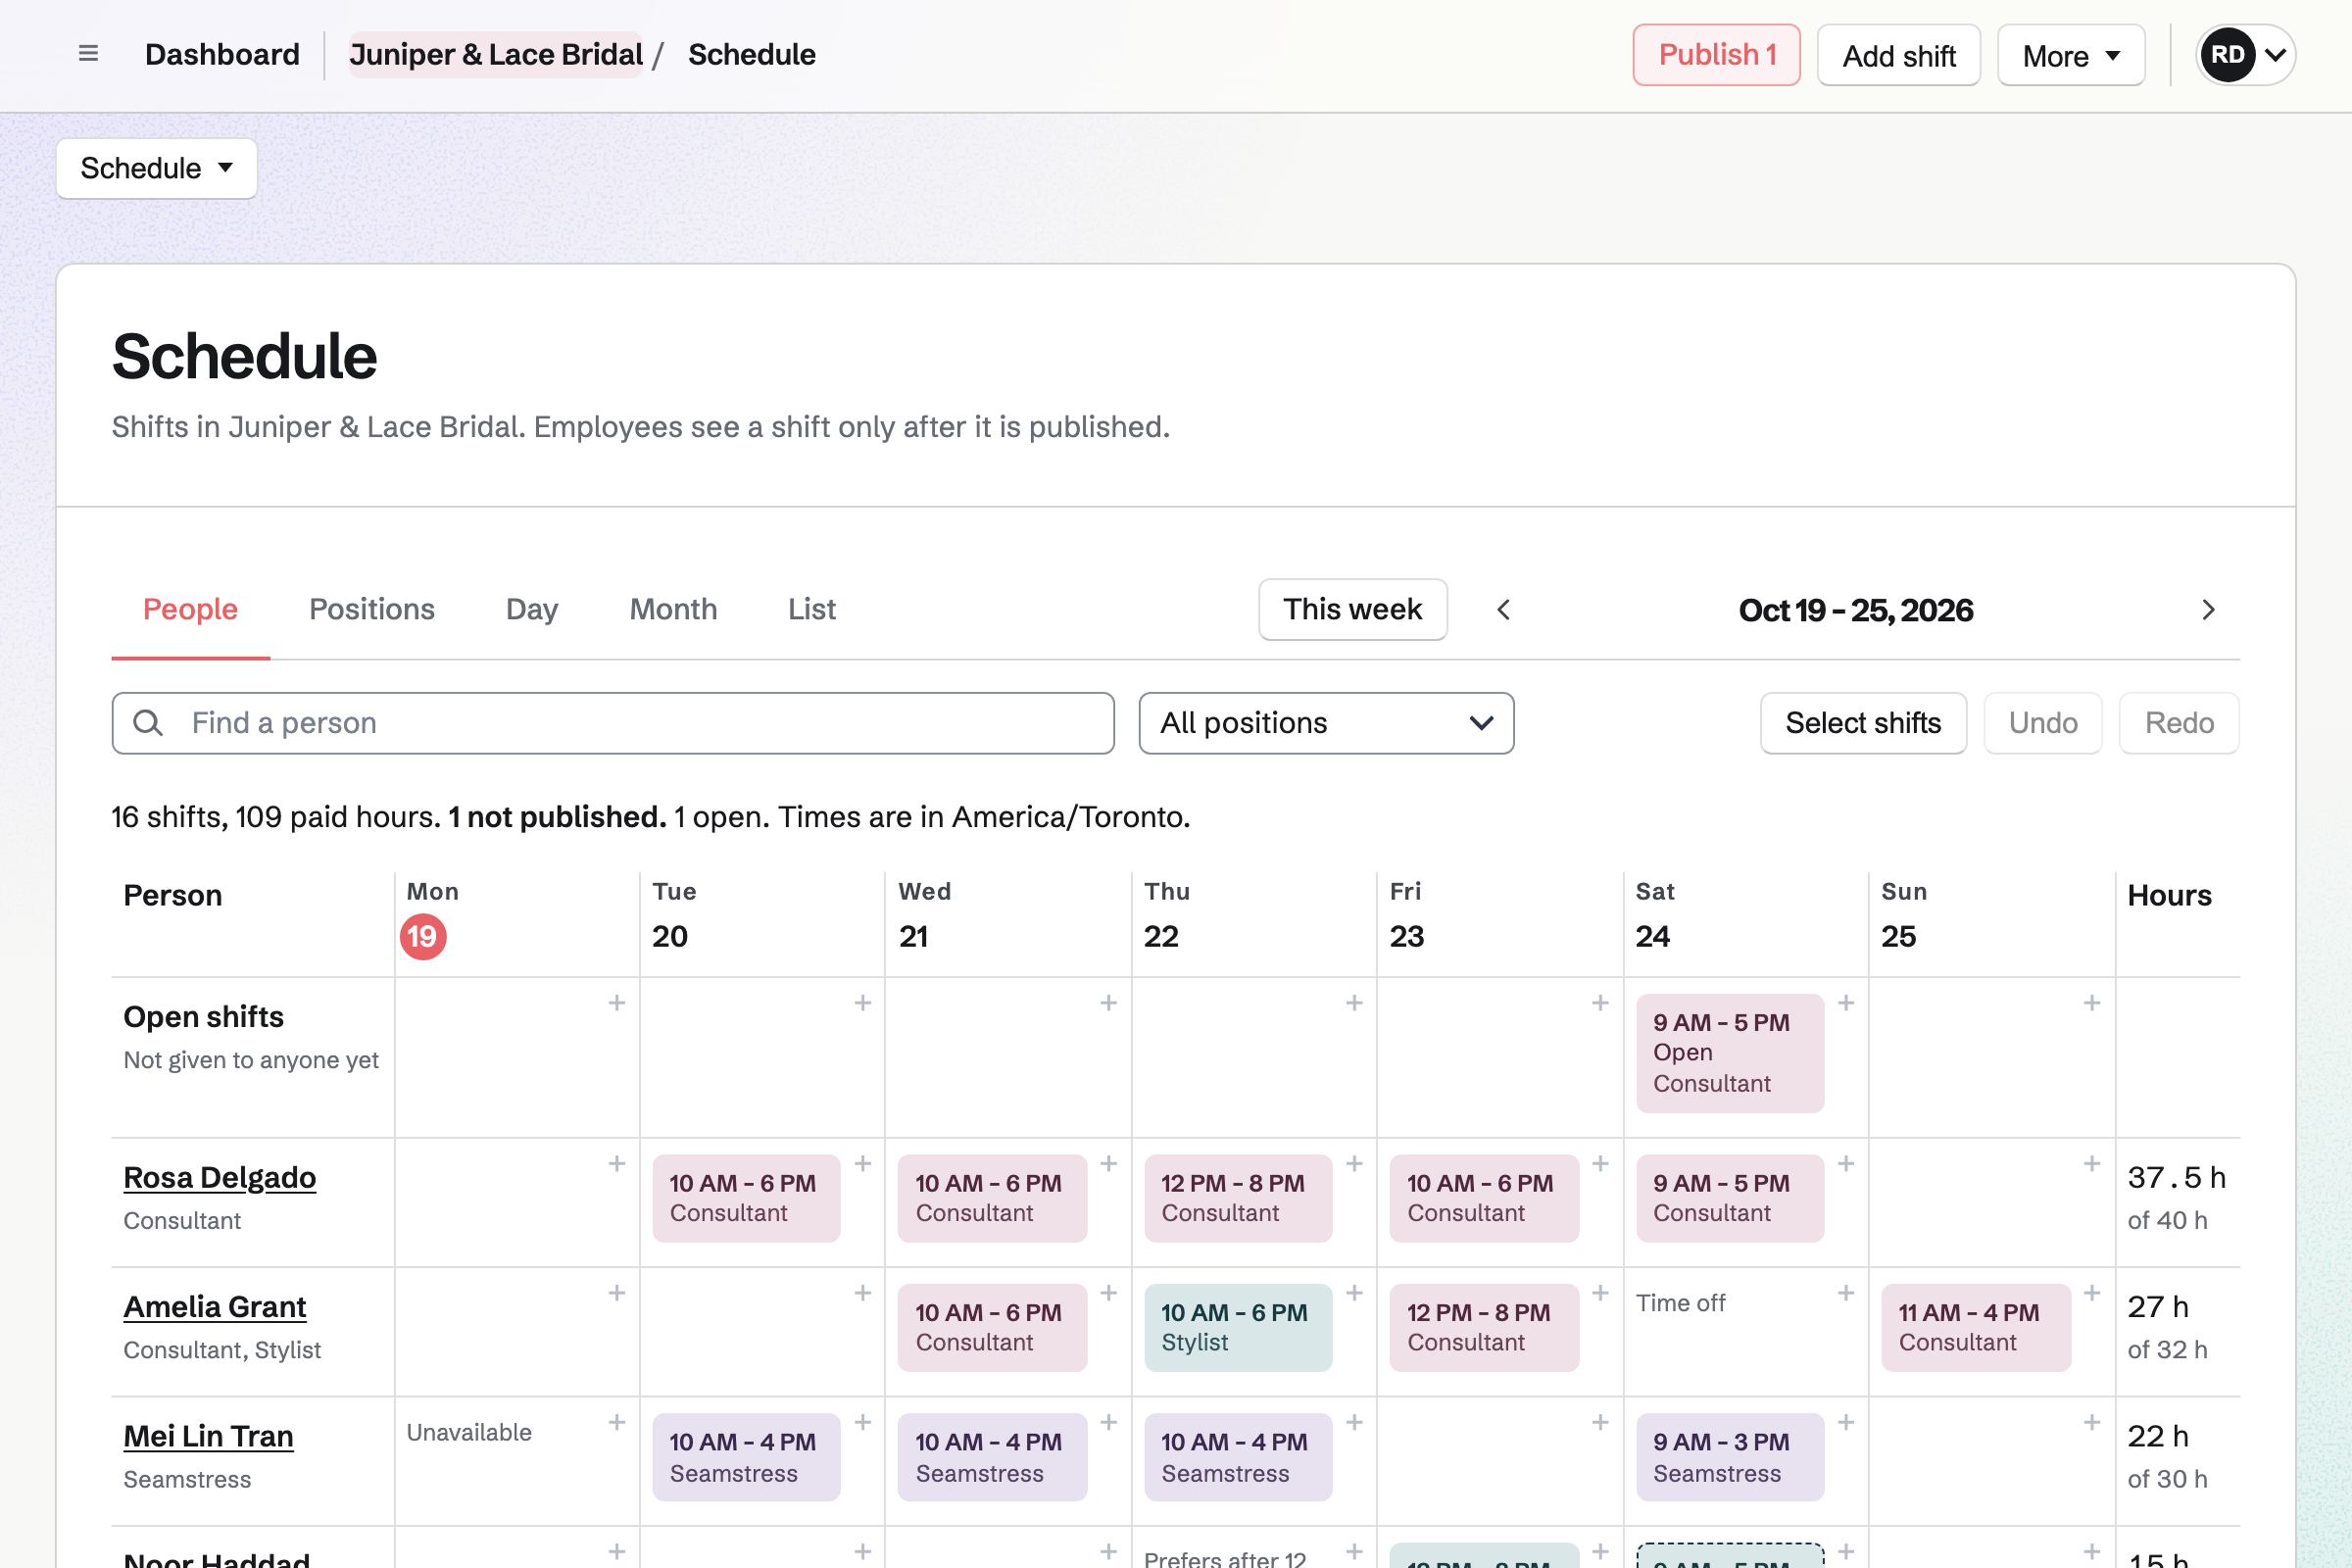Open the All positions filter
The image size is (2352, 1568).
coord(1326,723)
